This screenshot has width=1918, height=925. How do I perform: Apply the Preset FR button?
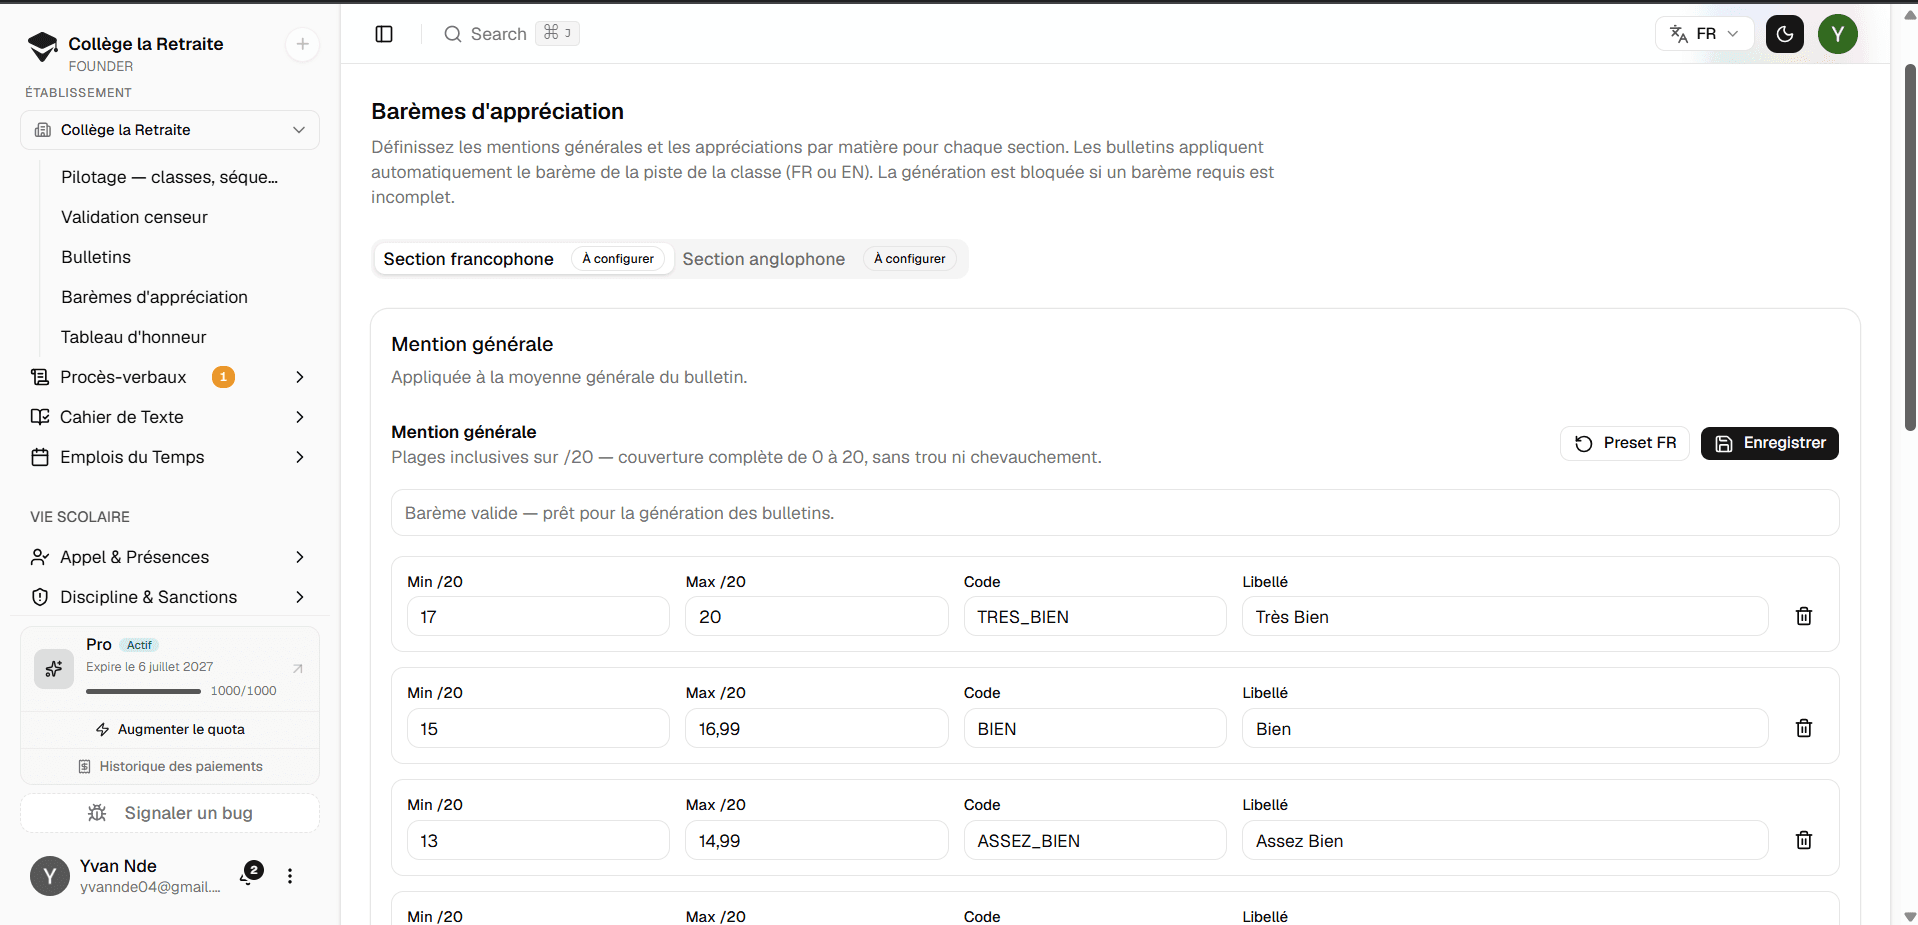(x=1625, y=443)
